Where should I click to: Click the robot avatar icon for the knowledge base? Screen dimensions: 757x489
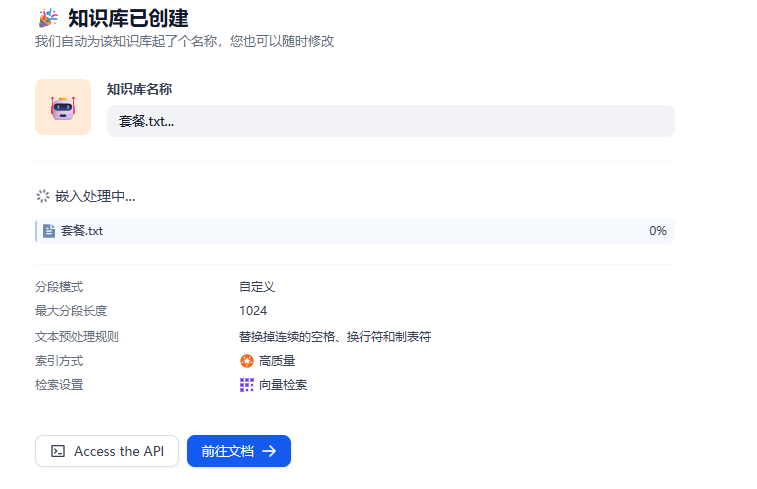[63, 107]
